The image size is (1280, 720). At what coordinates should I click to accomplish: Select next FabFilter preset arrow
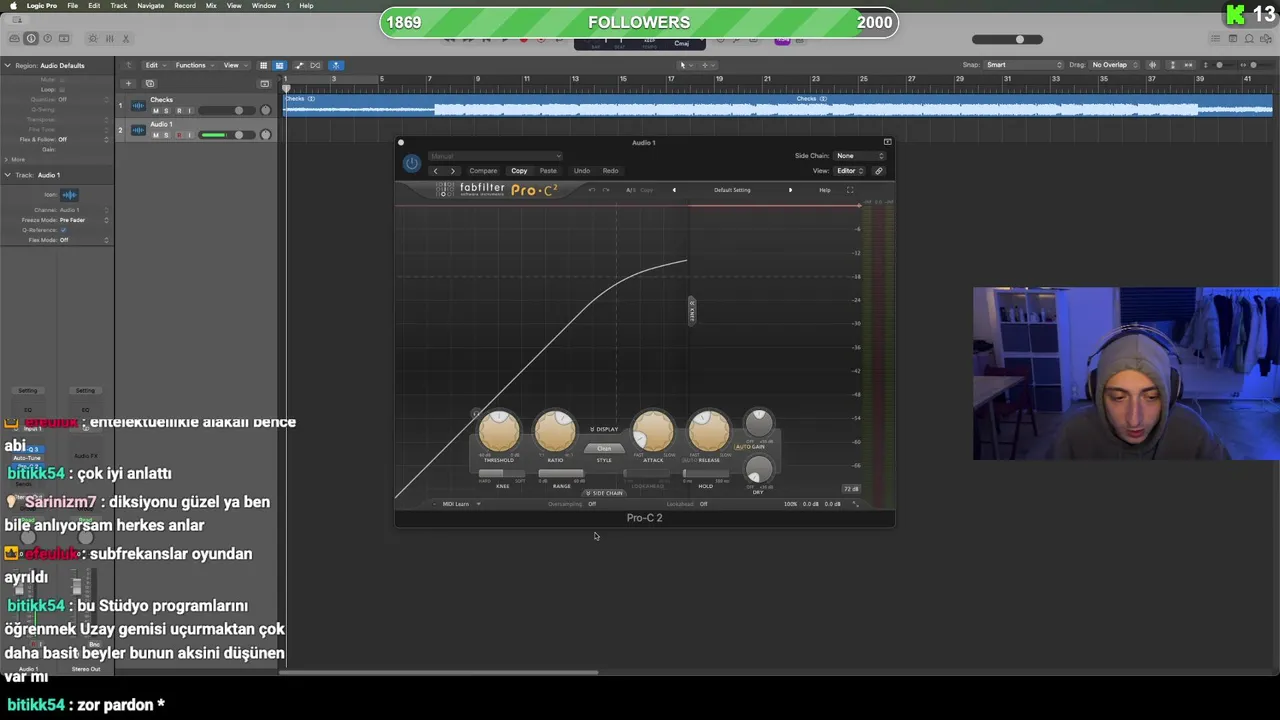coord(790,190)
